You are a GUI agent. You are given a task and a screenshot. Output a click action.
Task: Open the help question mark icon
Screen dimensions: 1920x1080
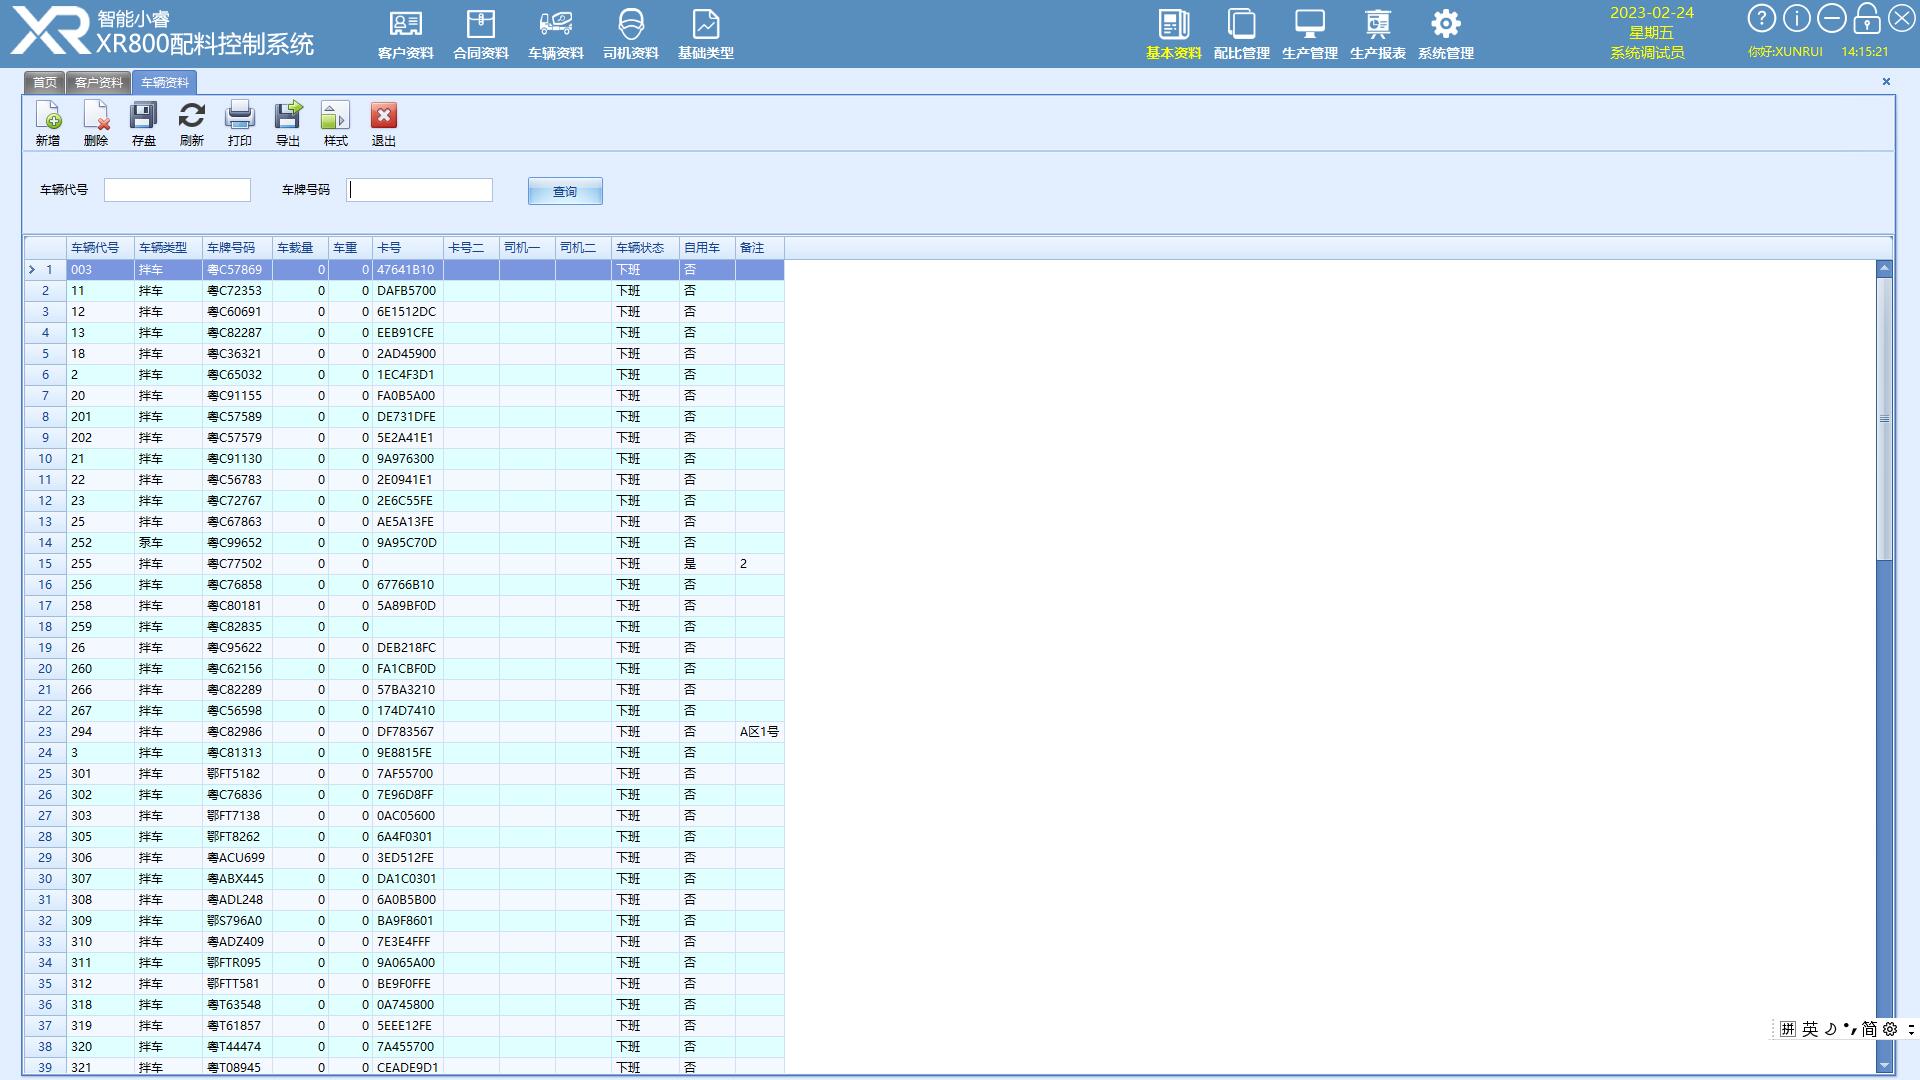click(x=1761, y=19)
